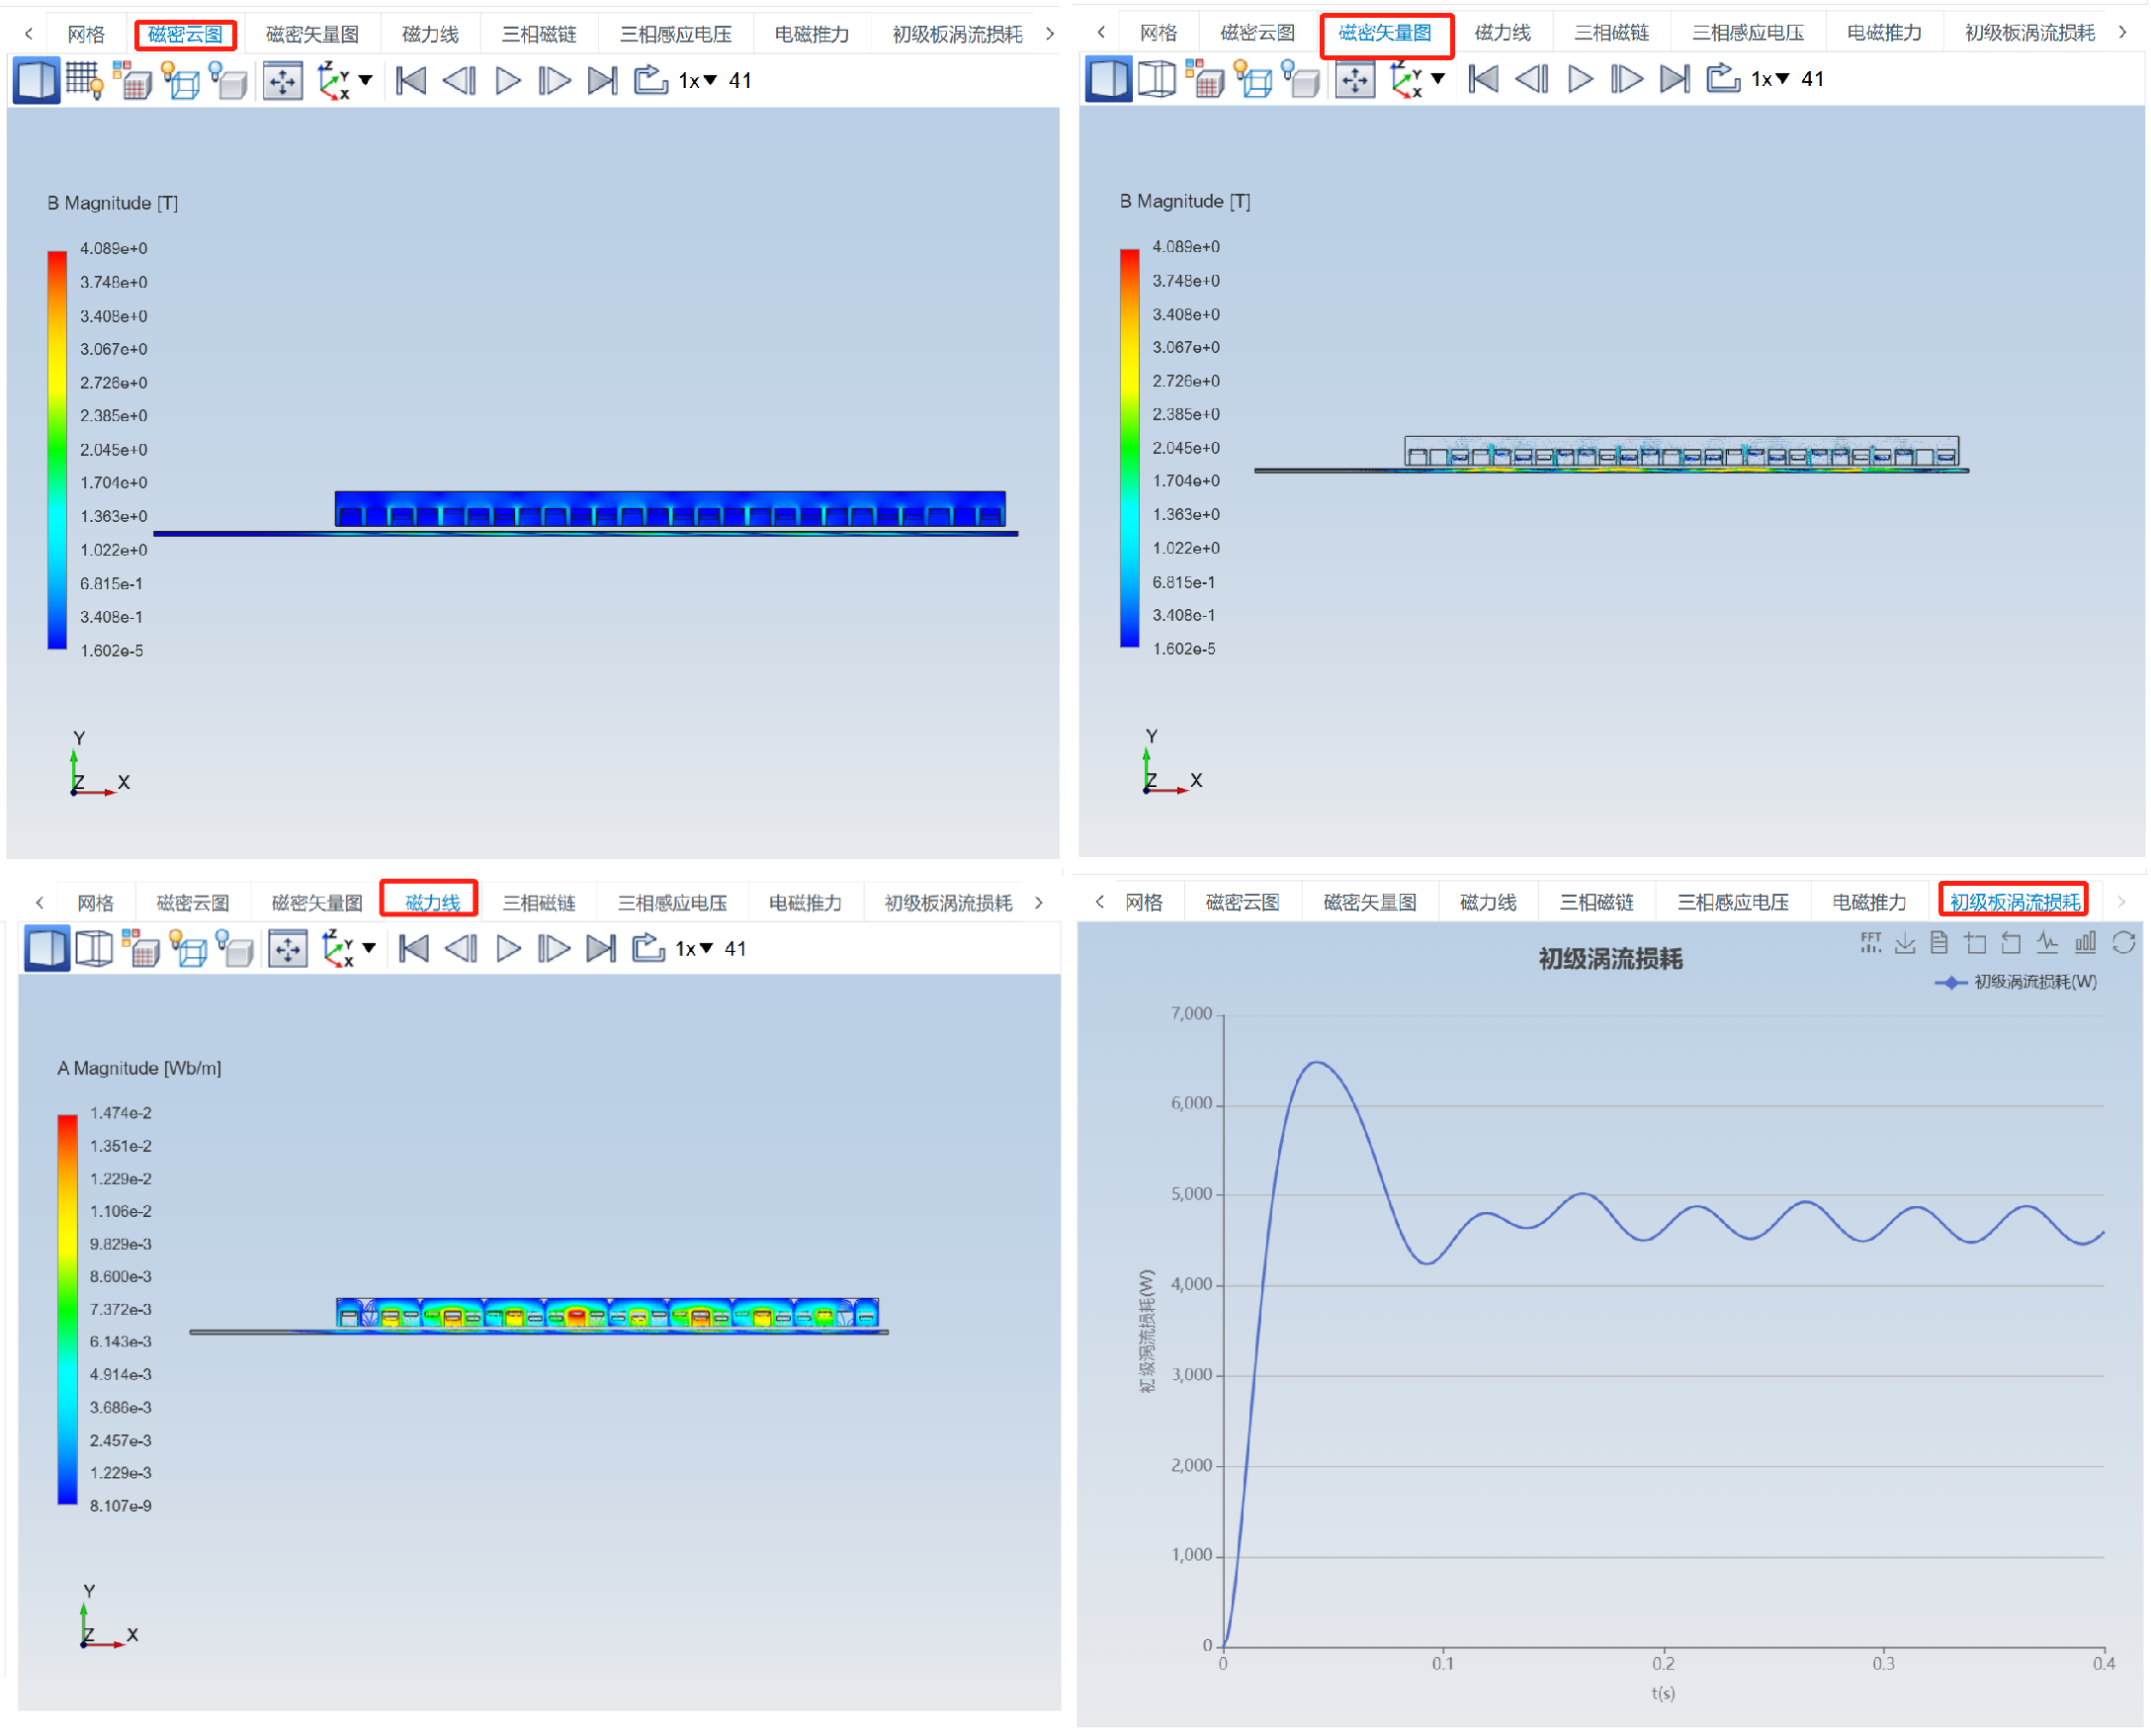Viewport: 2151px width, 1736px height.
Task: Export animation in top-left panel
Action: (x=651, y=80)
